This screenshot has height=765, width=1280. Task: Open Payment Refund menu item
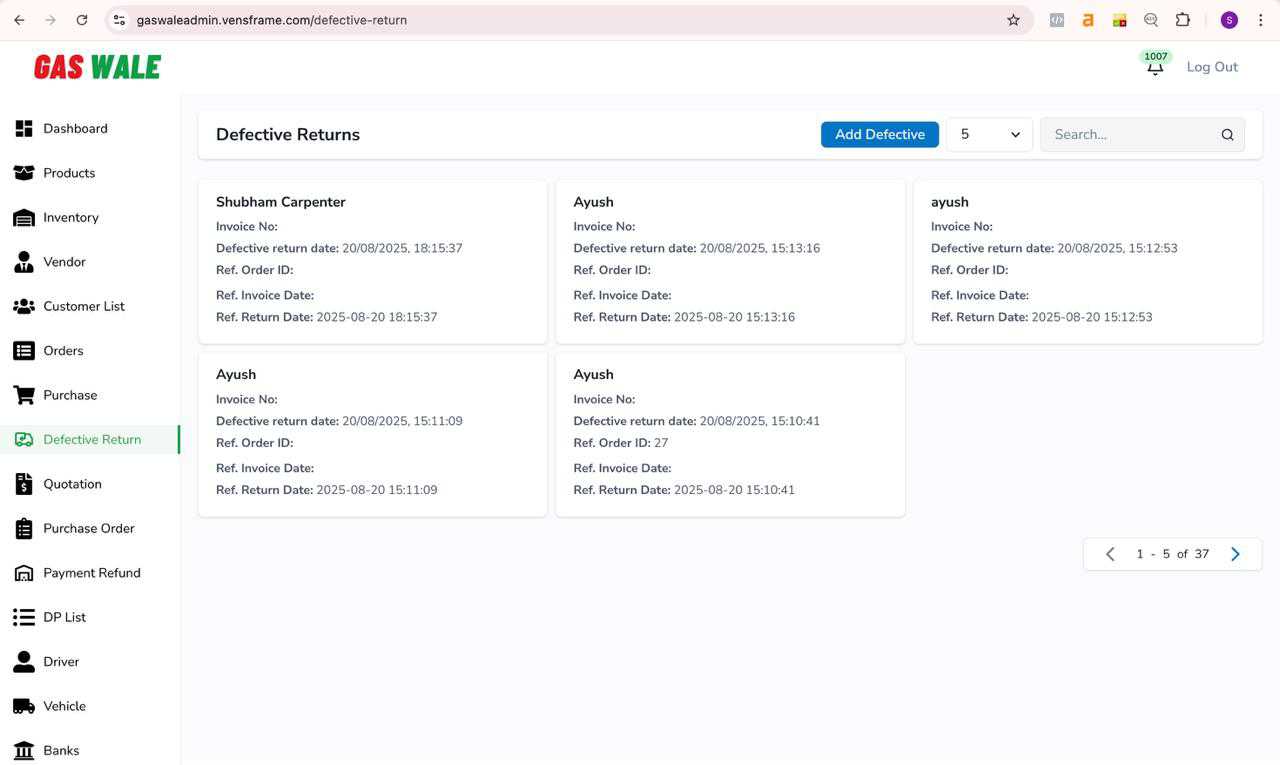pos(91,573)
